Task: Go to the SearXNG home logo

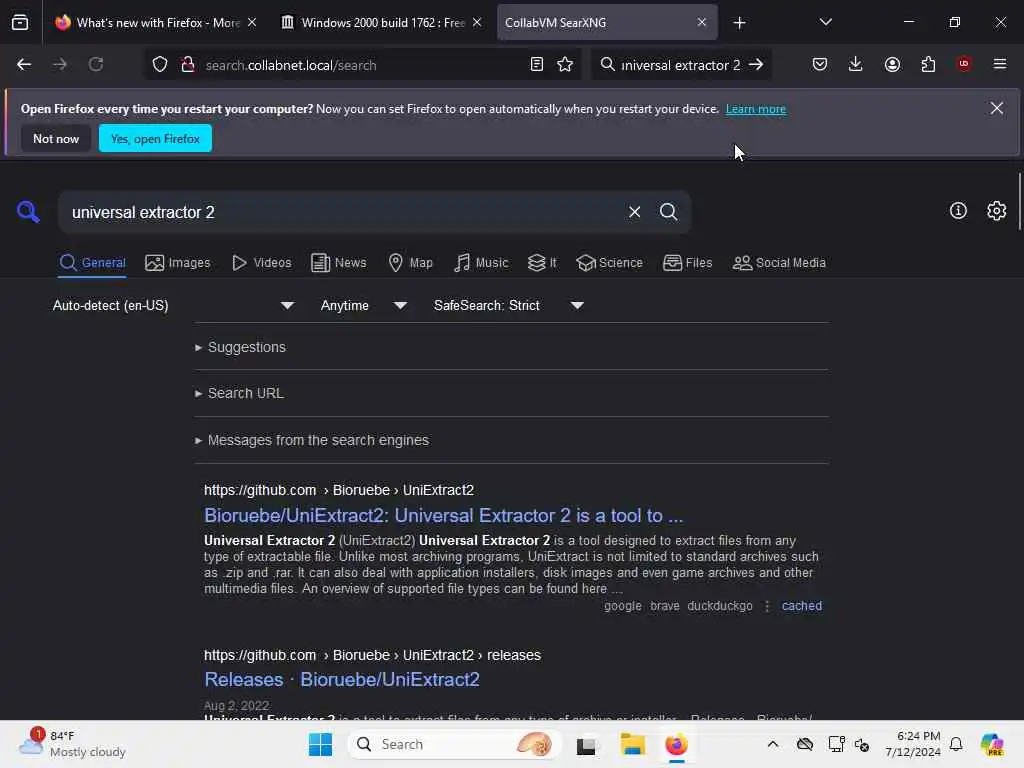Action: tap(28, 212)
